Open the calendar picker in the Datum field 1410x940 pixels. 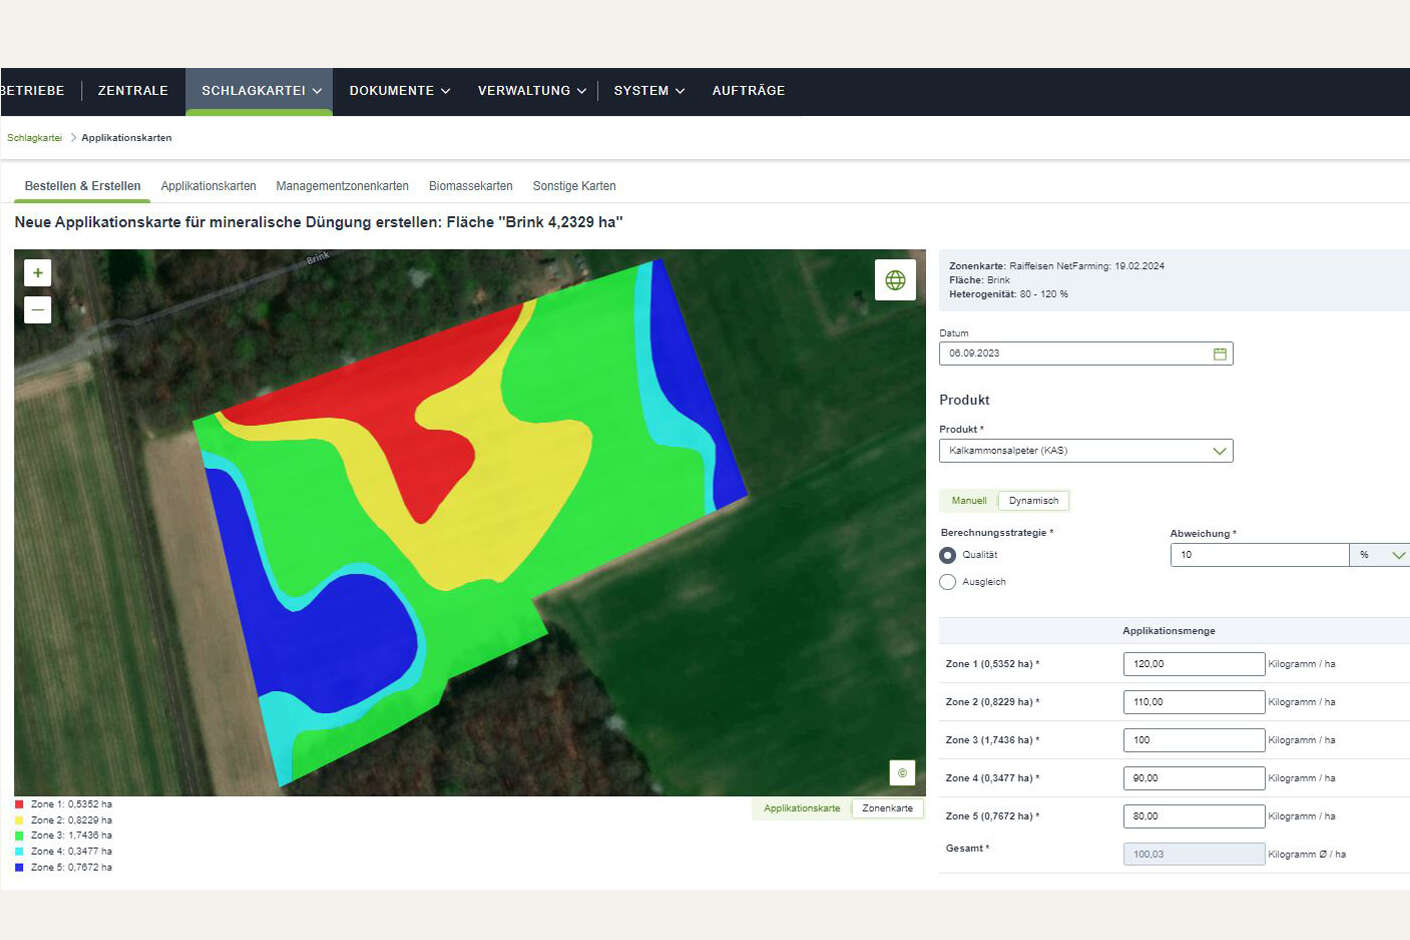(x=1220, y=354)
